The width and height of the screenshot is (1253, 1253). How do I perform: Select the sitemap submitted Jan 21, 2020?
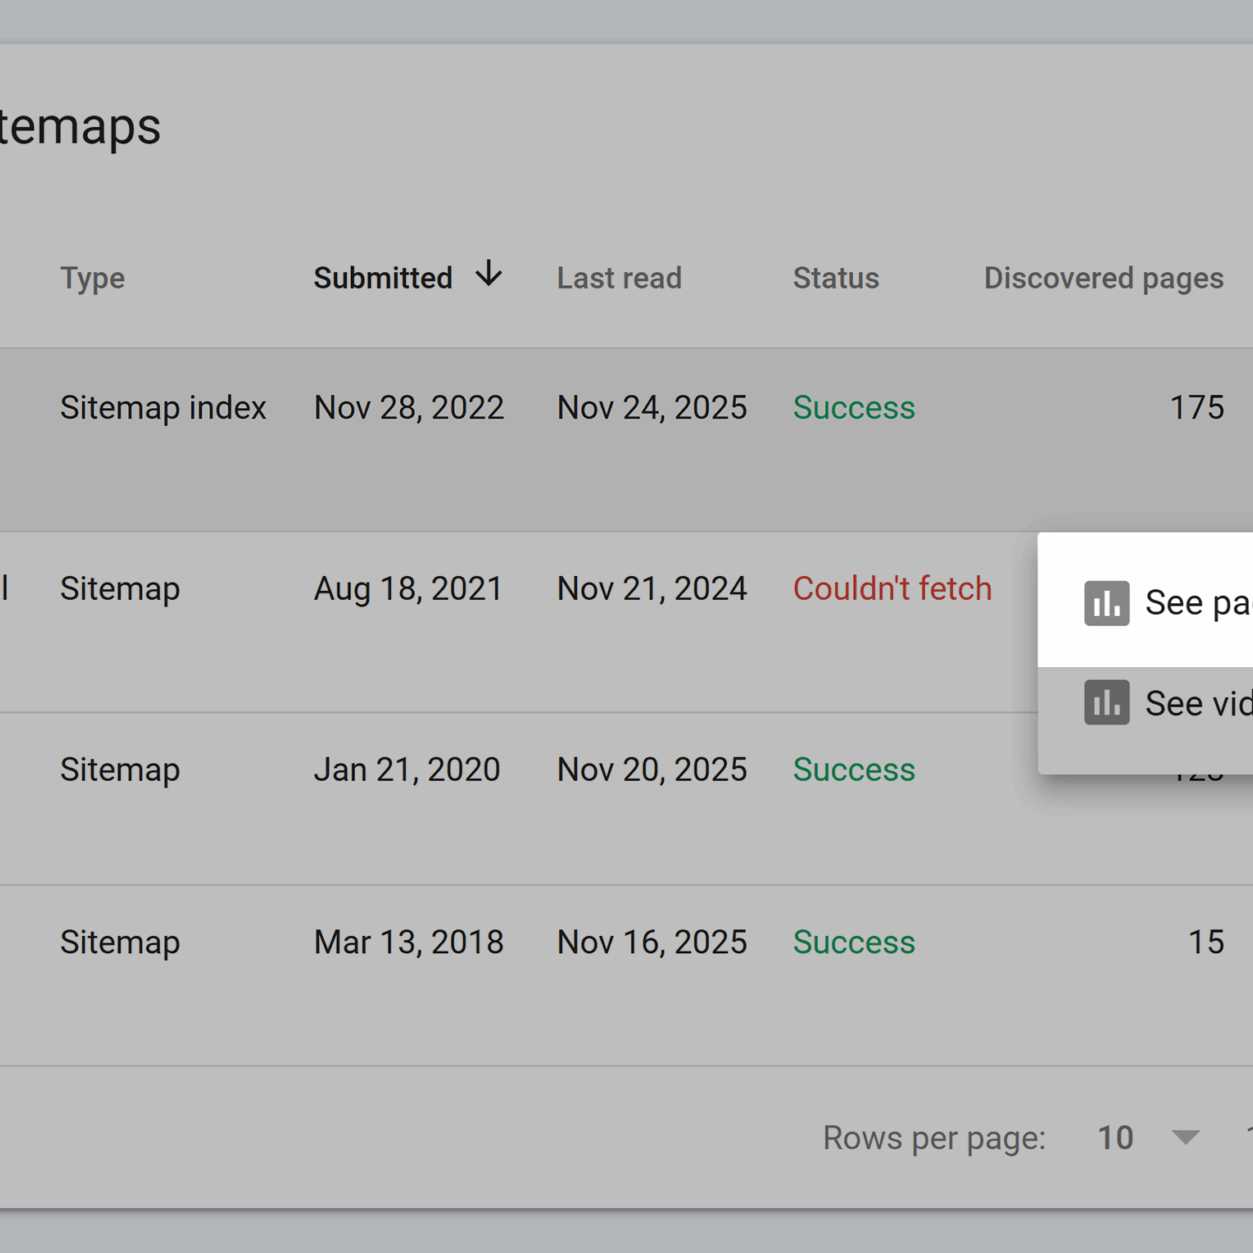406,770
